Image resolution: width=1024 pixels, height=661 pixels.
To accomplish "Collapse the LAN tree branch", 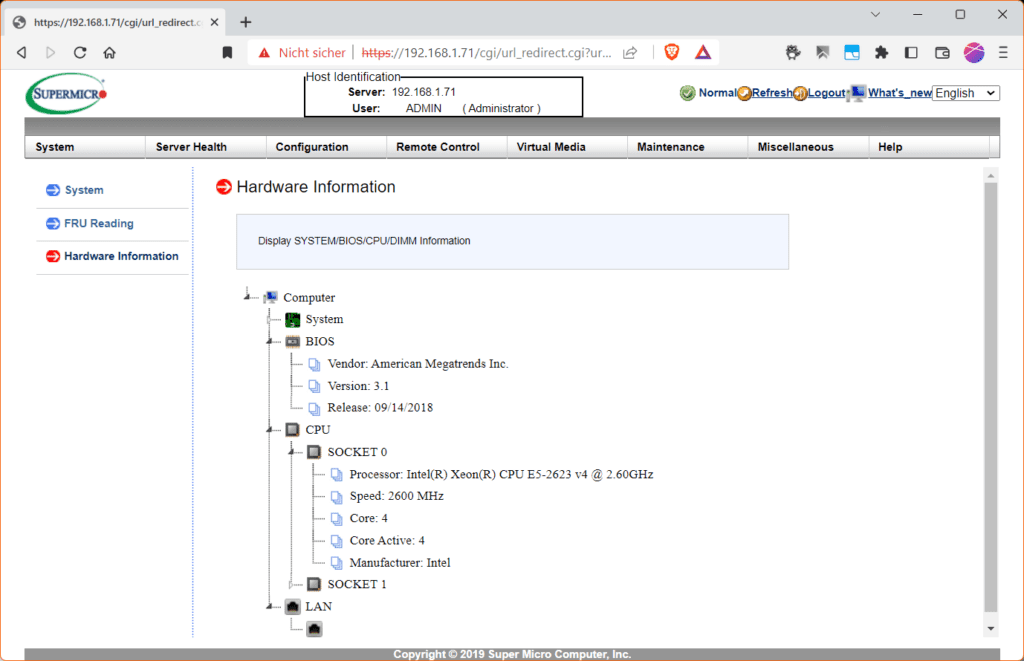I will point(269,607).
